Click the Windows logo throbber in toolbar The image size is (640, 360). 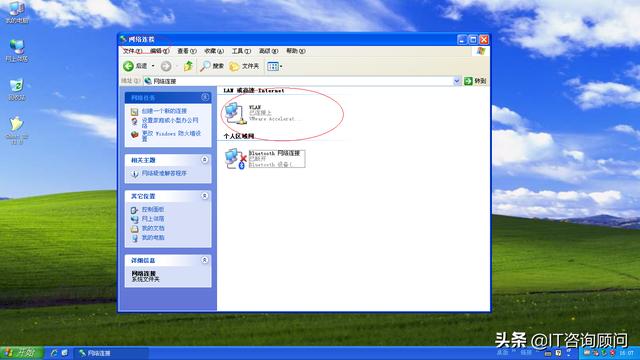click(481, 51)
